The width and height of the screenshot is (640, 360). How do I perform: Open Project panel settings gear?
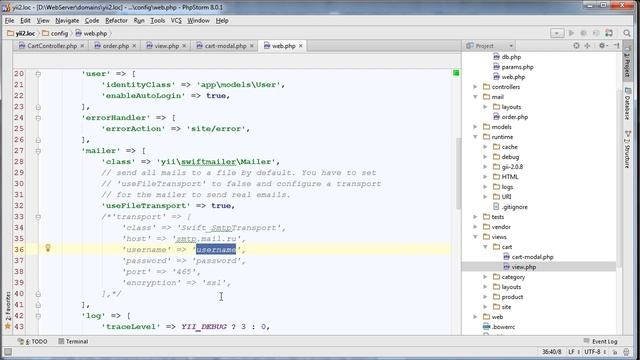[602, 46]
